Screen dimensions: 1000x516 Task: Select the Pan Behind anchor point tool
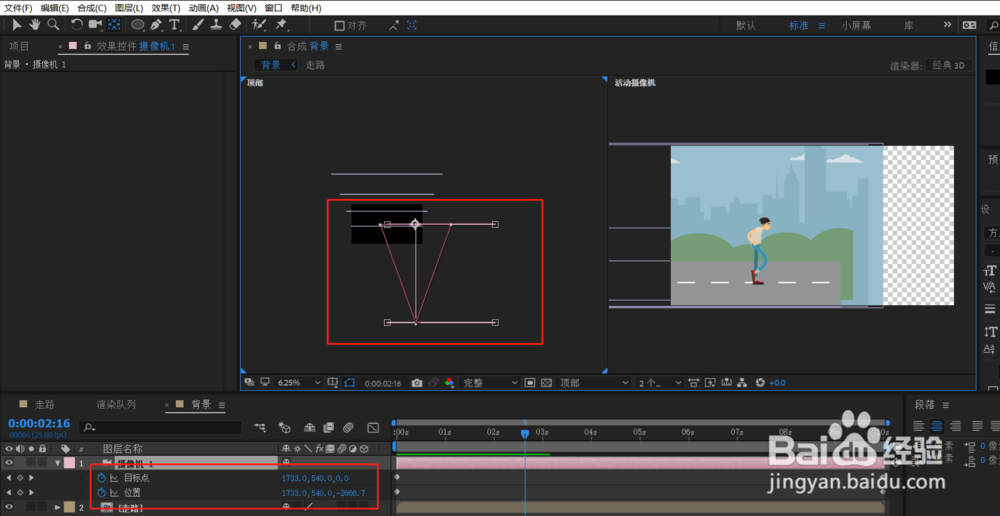click(x=114, y=25)
